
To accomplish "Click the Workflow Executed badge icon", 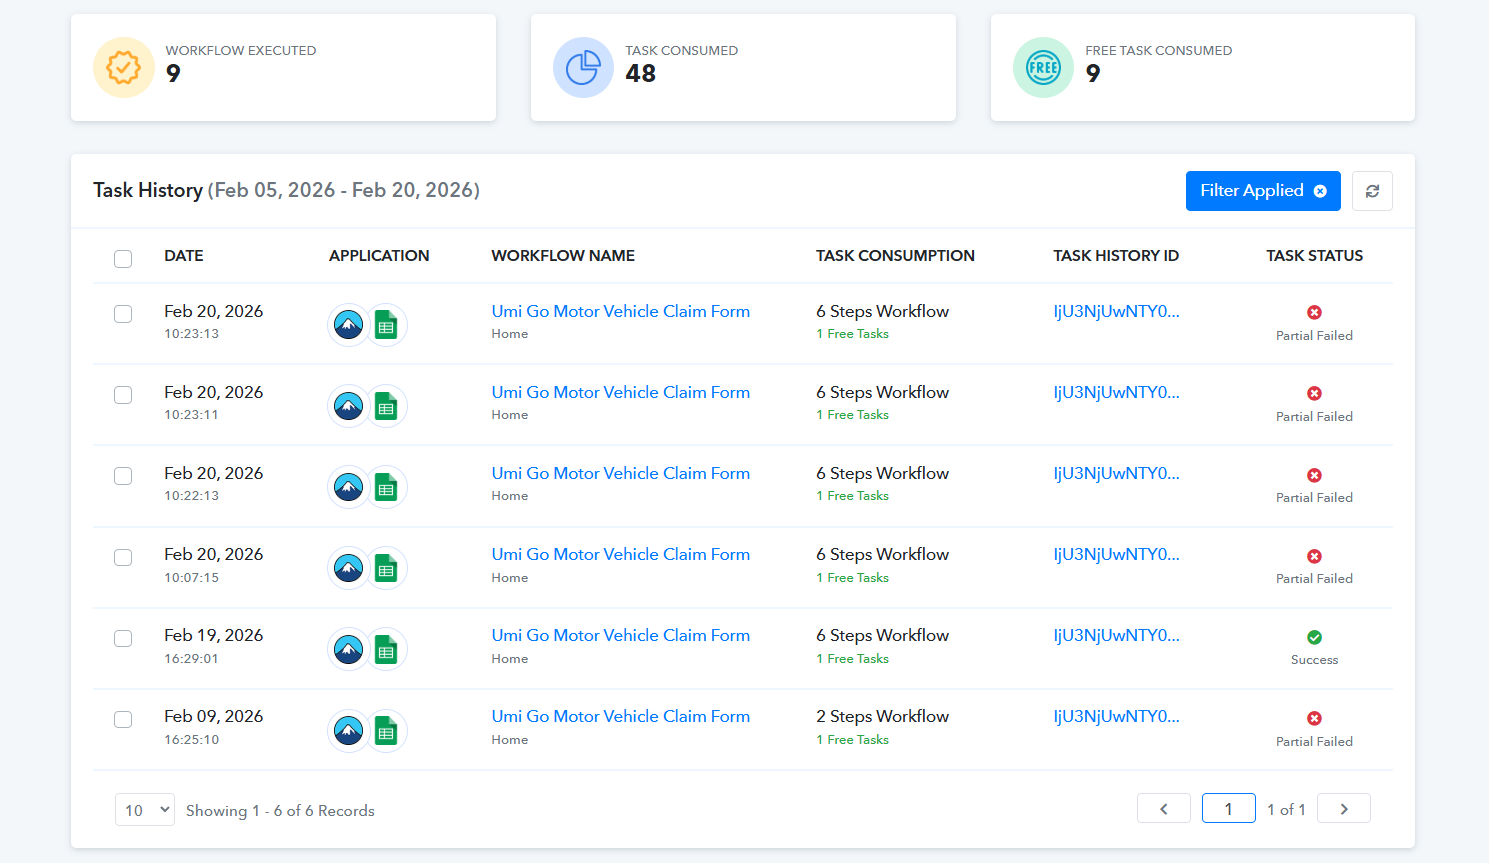I will pos(124,68).
